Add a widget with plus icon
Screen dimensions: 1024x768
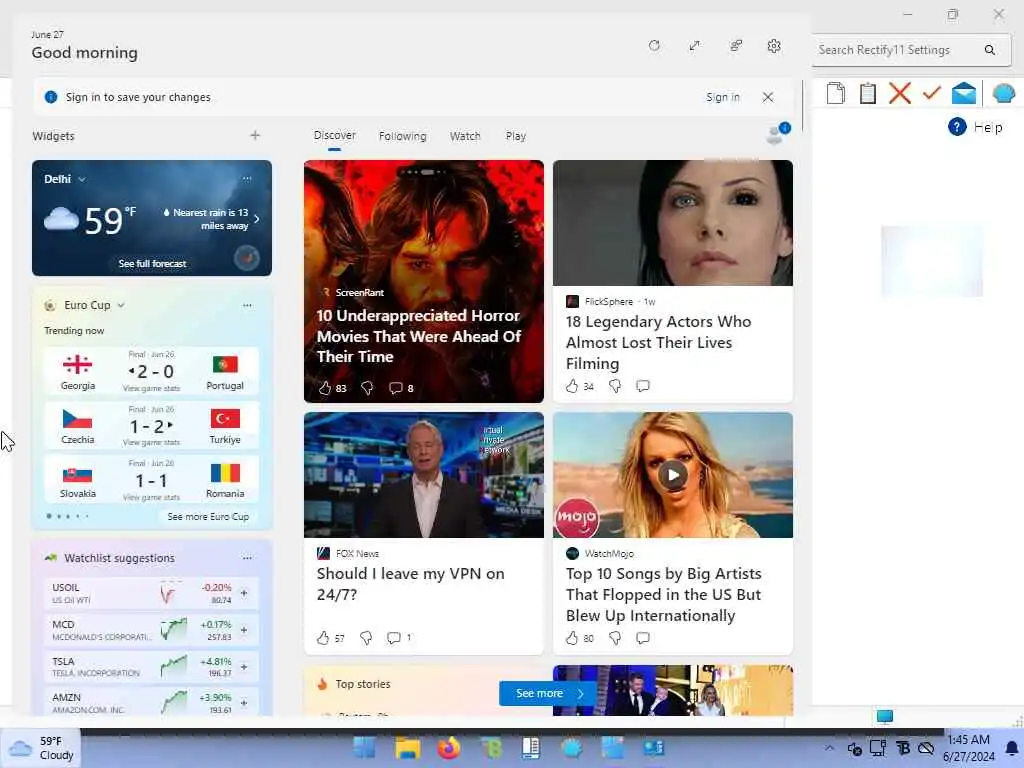click(x=255, y=135)
